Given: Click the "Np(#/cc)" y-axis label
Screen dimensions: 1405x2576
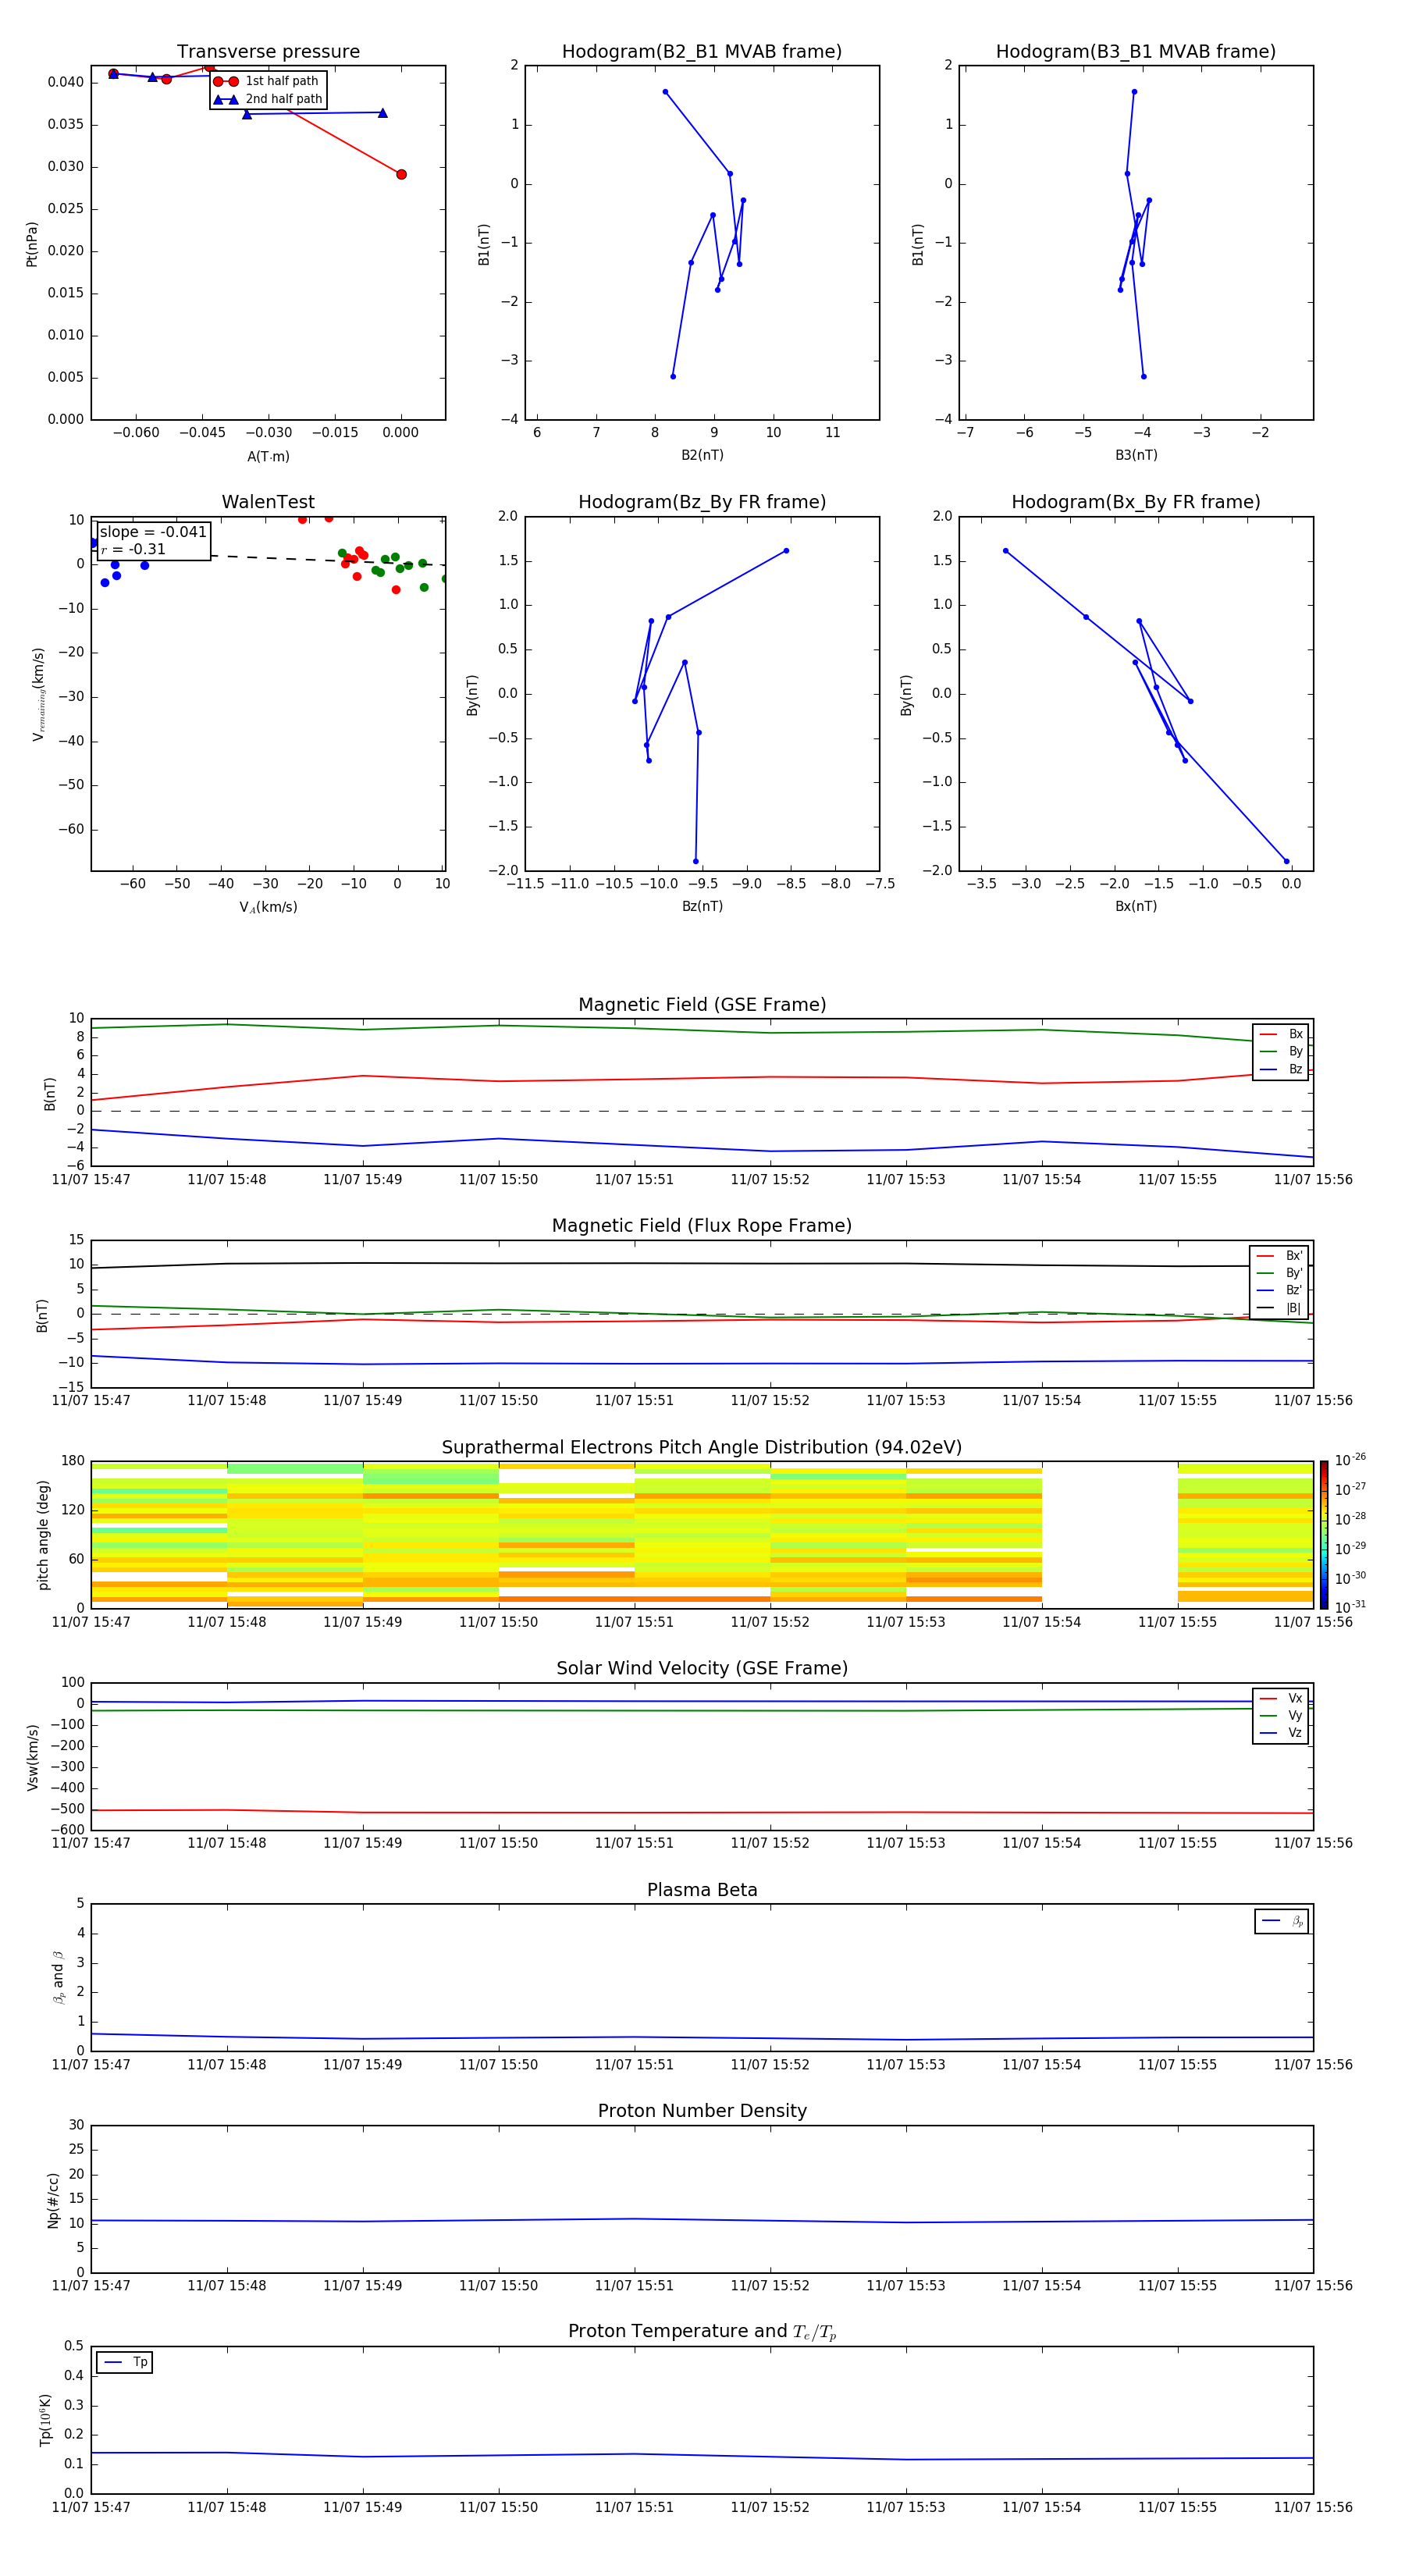Looking at the screenshot, I should point(53,2200).
